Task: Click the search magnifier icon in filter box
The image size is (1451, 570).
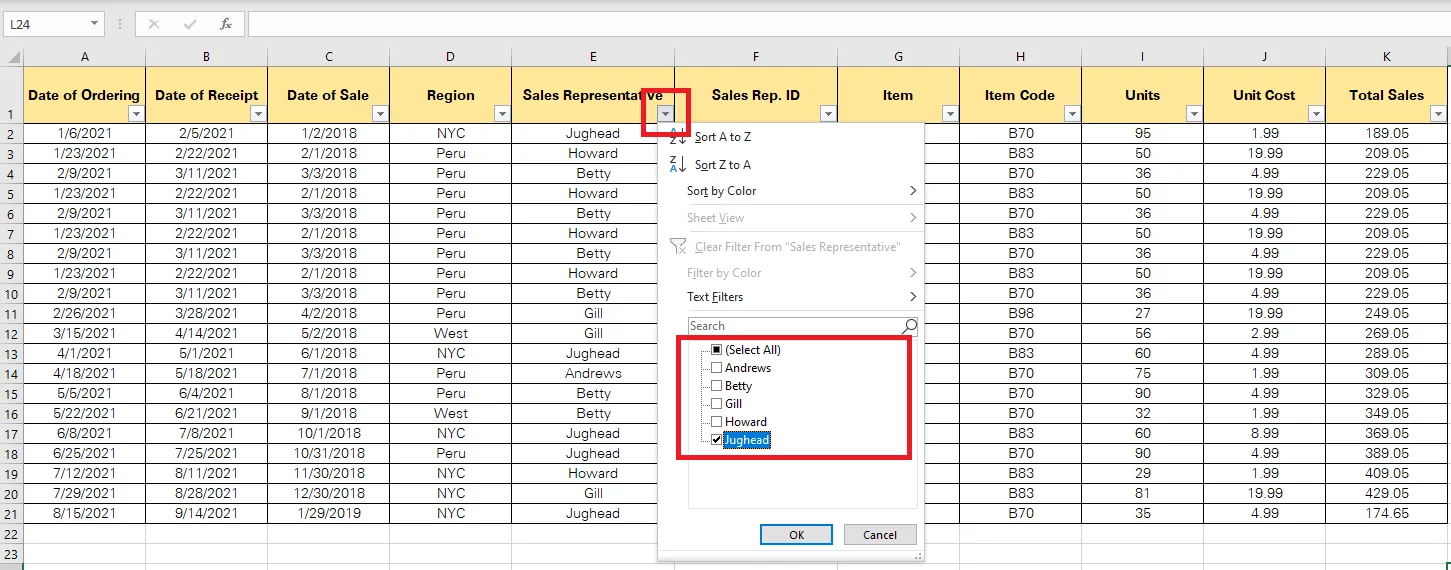Action: coord(909,326)
